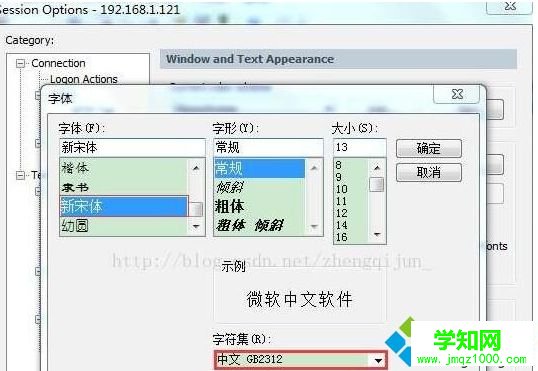Select Connection in the Category tree
Viewport: 538px width, 371px height.
click(58, 63)
